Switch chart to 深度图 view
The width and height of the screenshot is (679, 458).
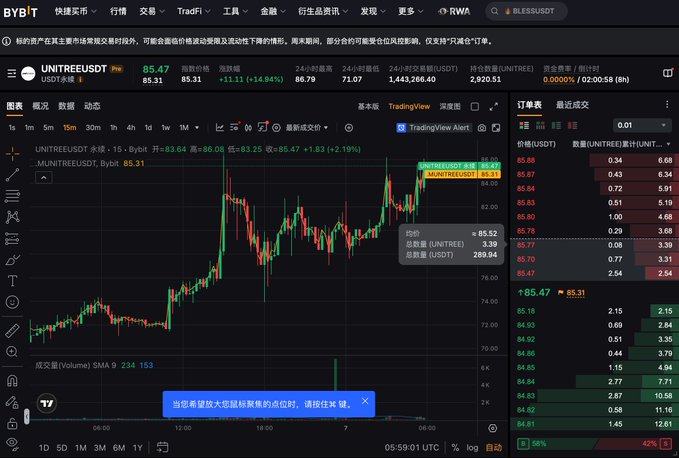pyautogui.click(x=450, y=106)
